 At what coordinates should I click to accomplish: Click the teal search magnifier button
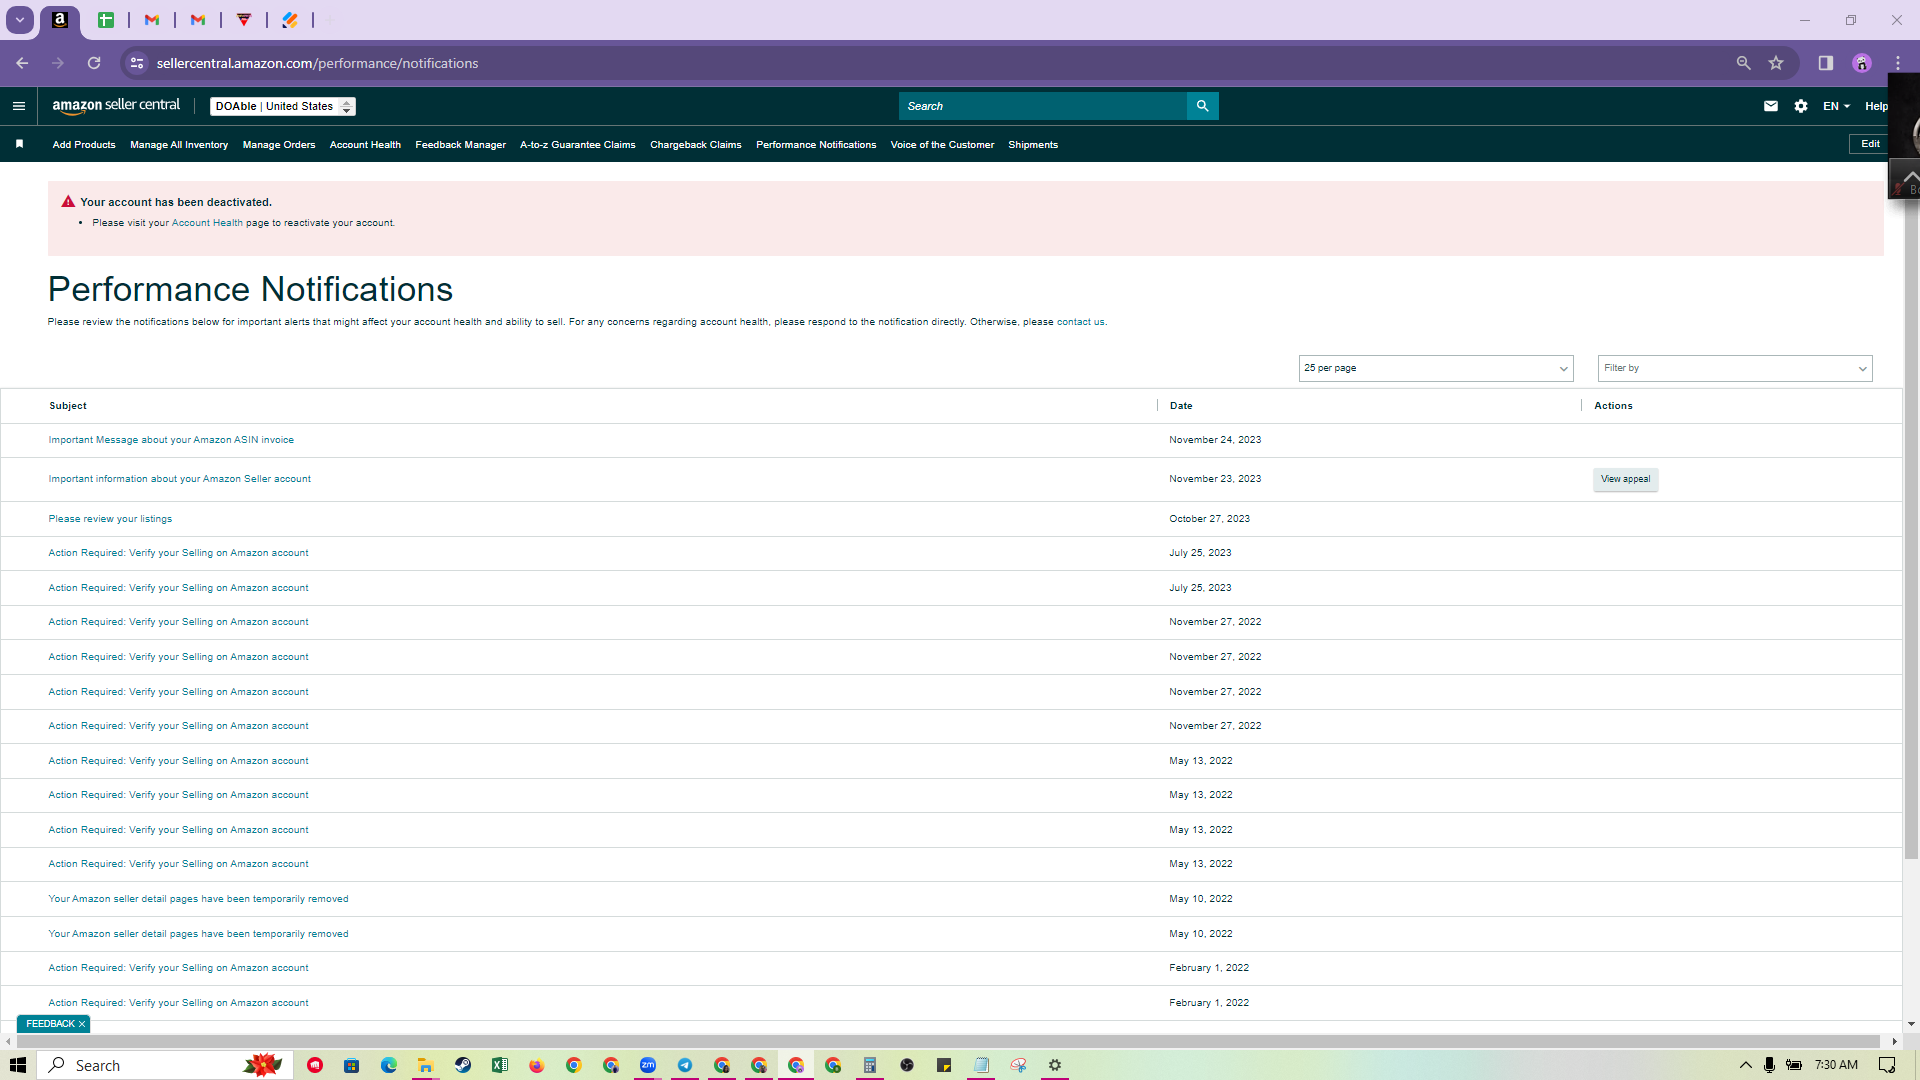point(1202,106)
